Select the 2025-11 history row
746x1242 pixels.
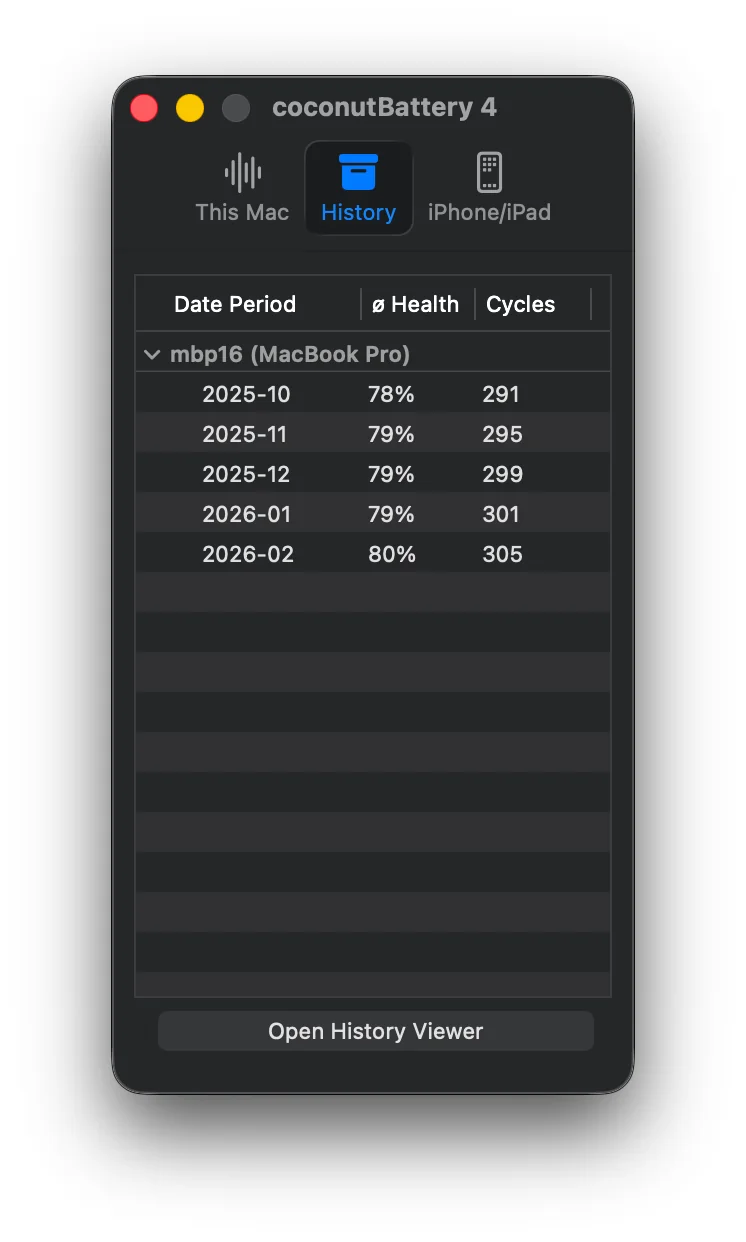pos(246,434)
